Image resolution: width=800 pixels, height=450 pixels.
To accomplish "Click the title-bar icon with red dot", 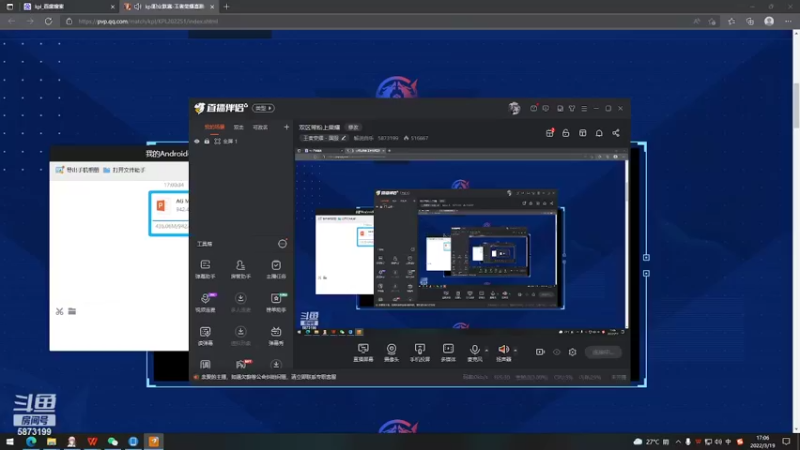I will point(533,108).
